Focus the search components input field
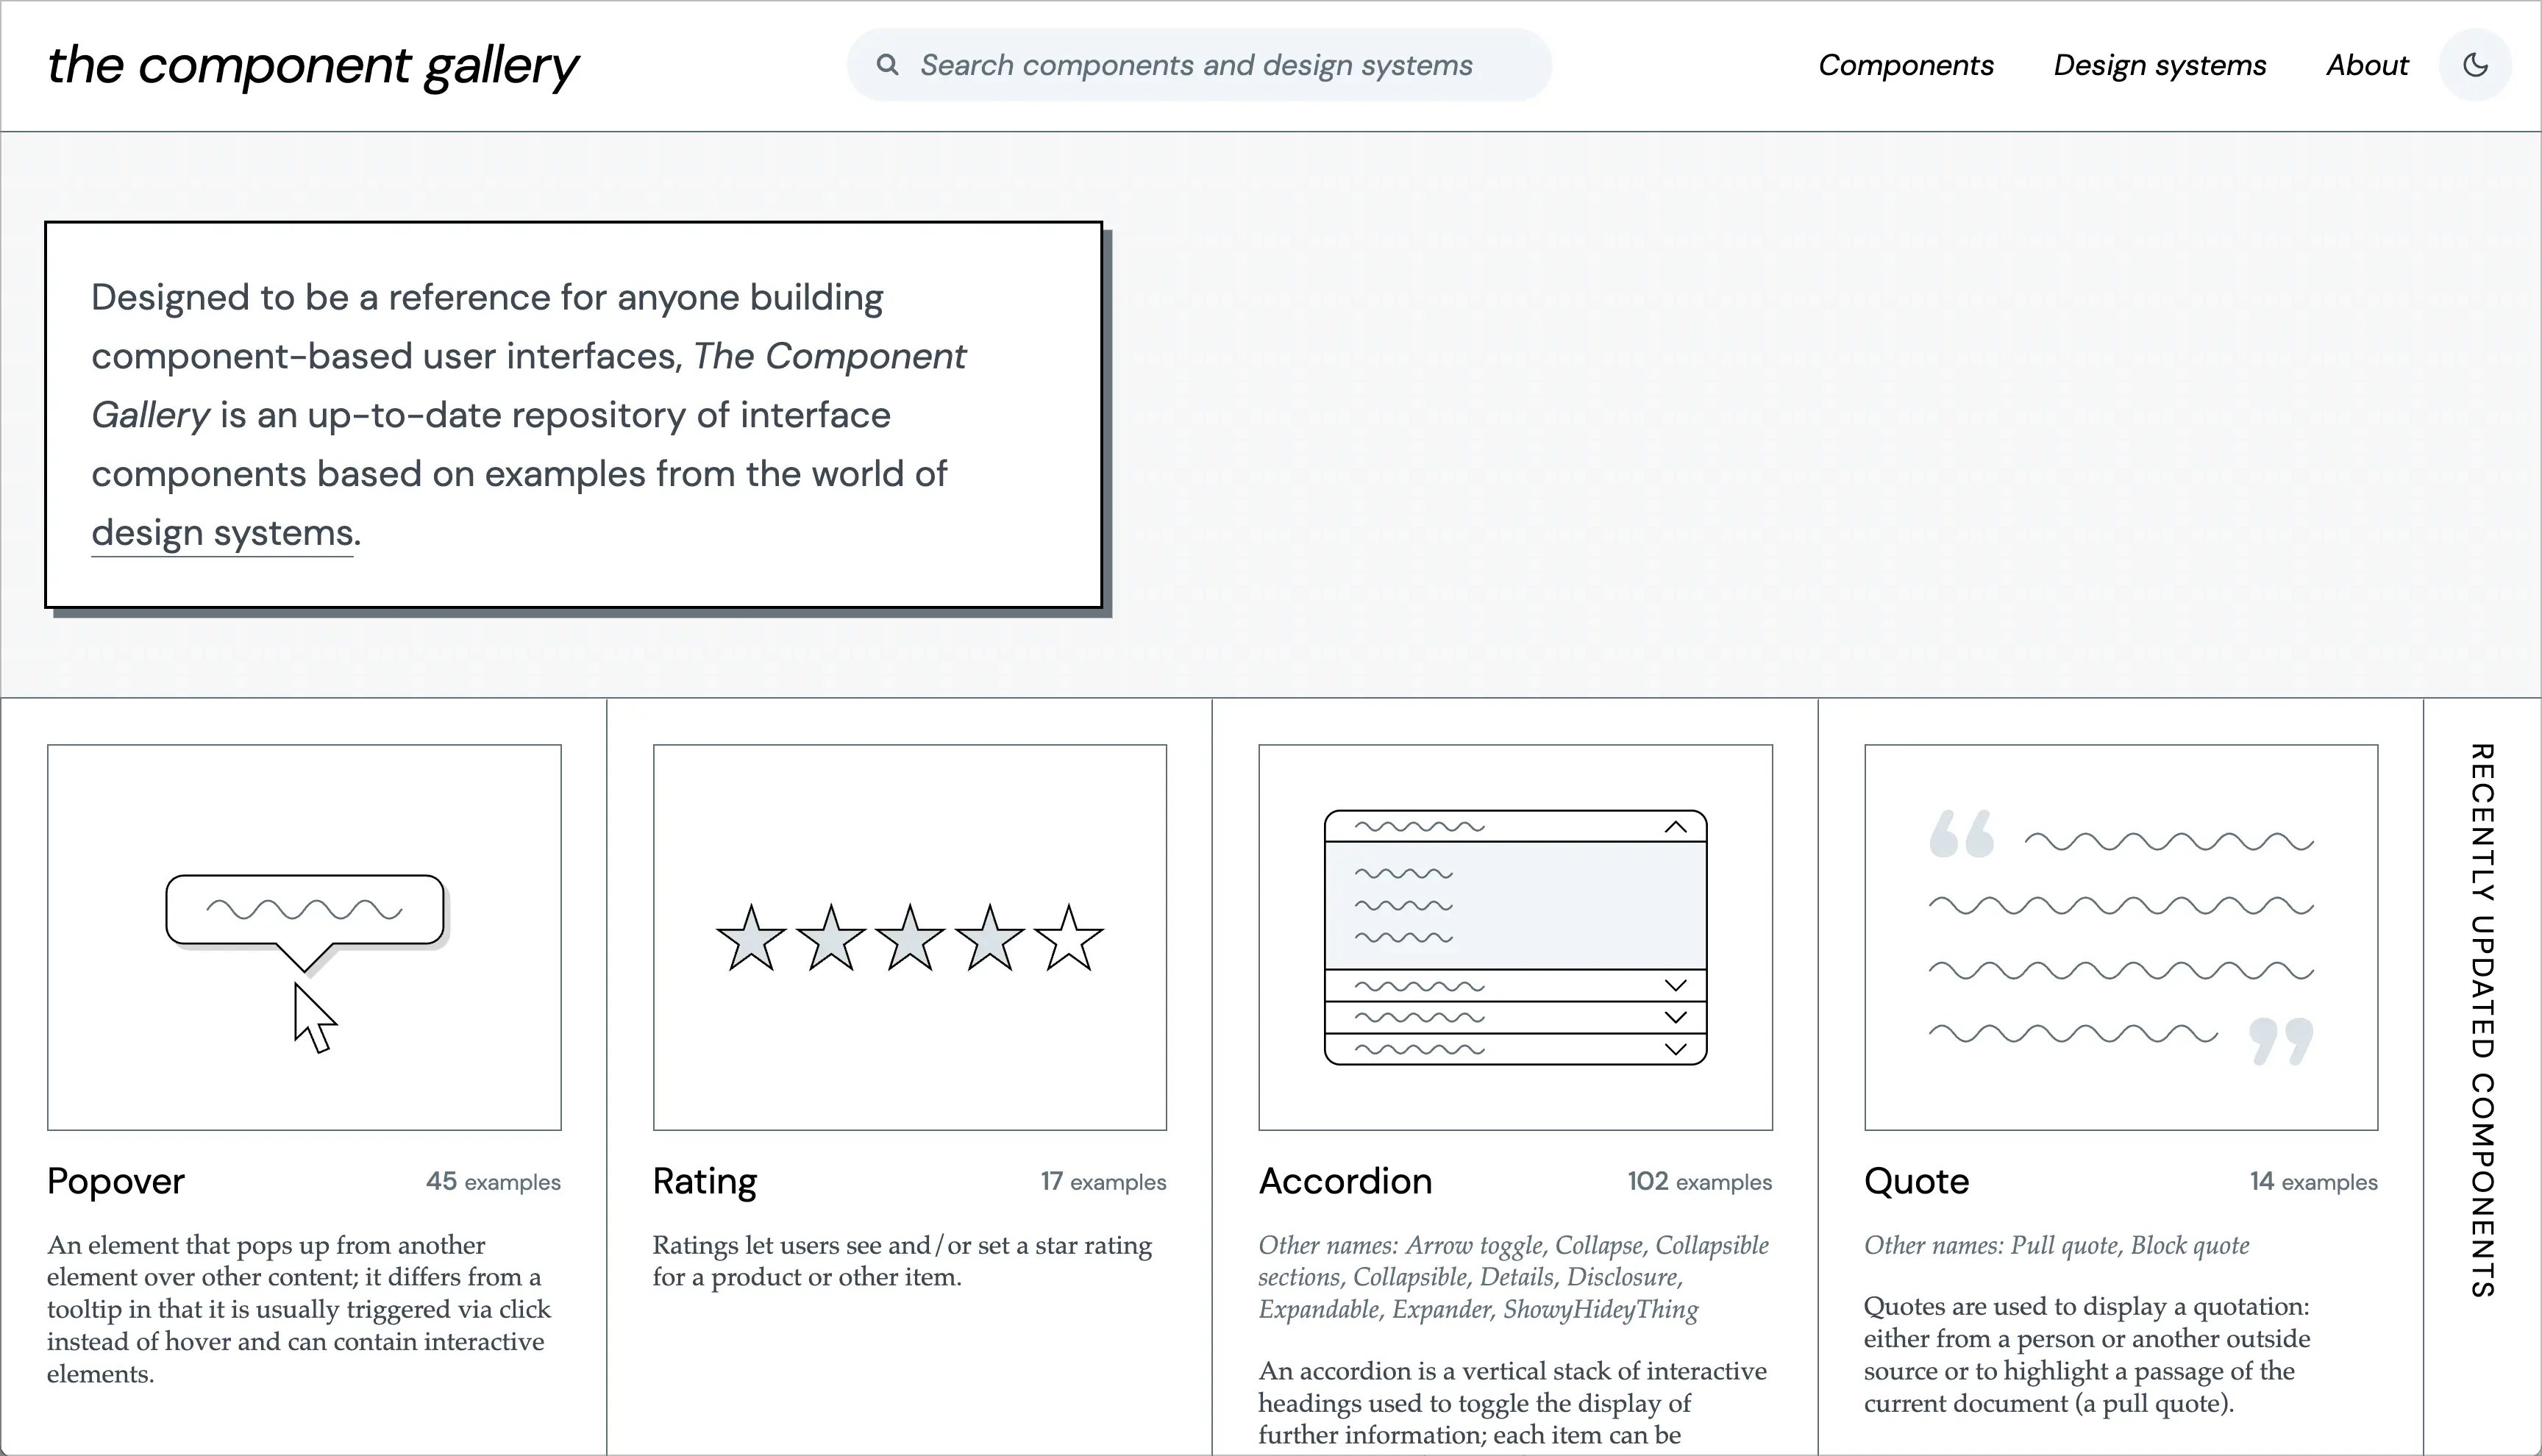2542x1456 pixels. (x=1199, y=65)
